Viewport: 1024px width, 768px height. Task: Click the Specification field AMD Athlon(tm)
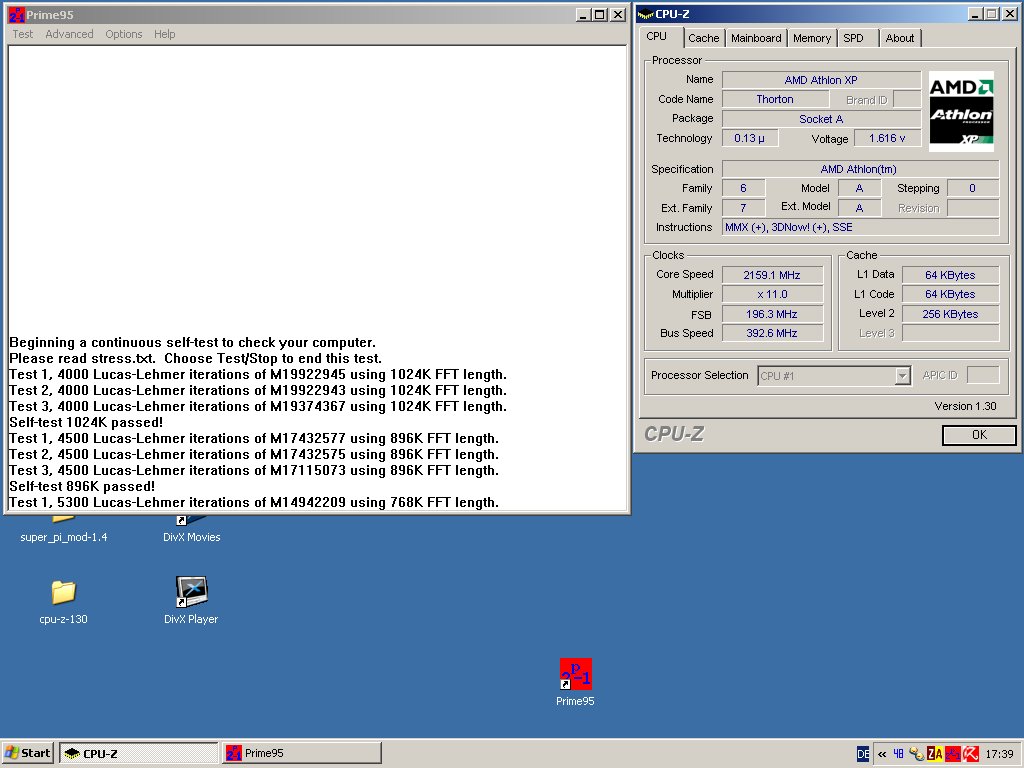click(860, 168)
